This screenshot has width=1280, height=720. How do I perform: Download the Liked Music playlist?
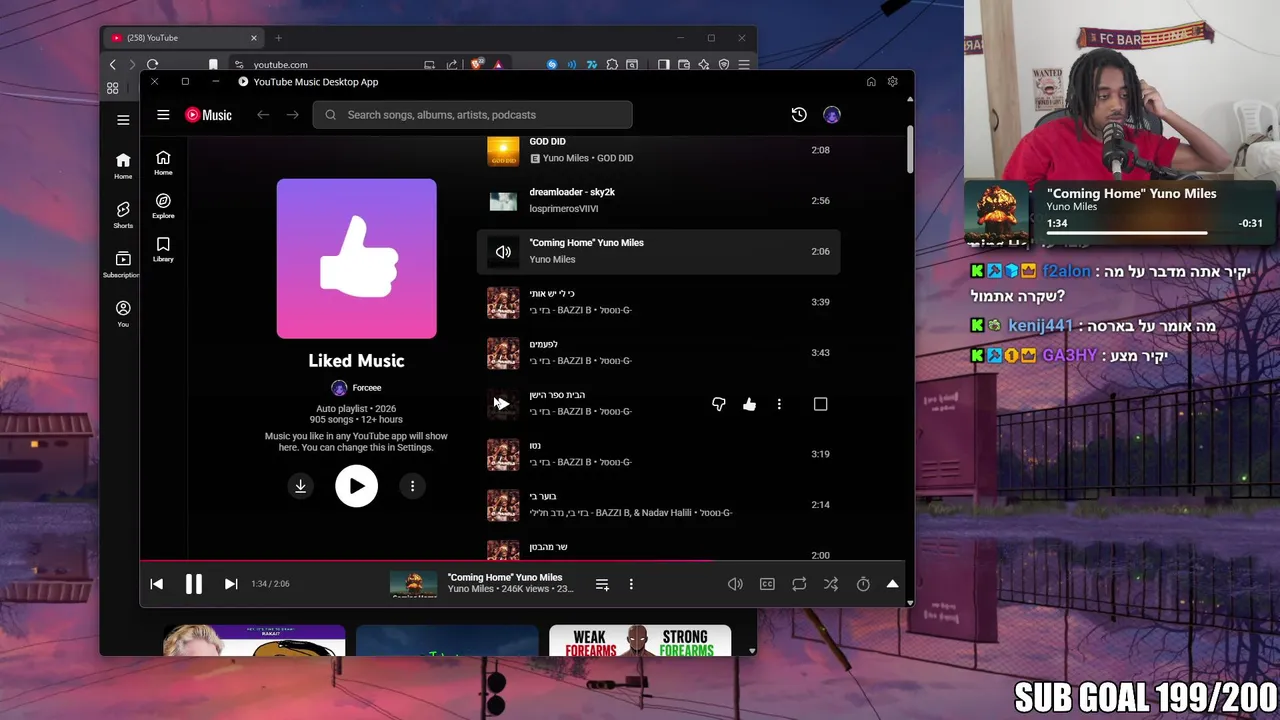tap(300, 486)
